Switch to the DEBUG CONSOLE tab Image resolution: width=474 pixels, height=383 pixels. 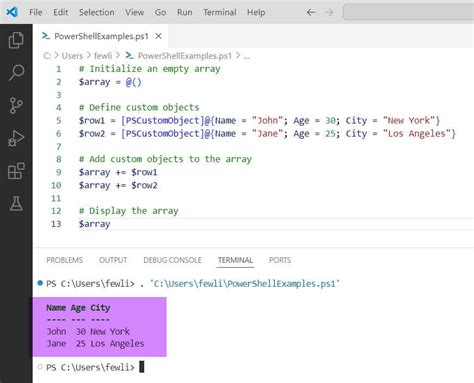[x=172, y=260]
